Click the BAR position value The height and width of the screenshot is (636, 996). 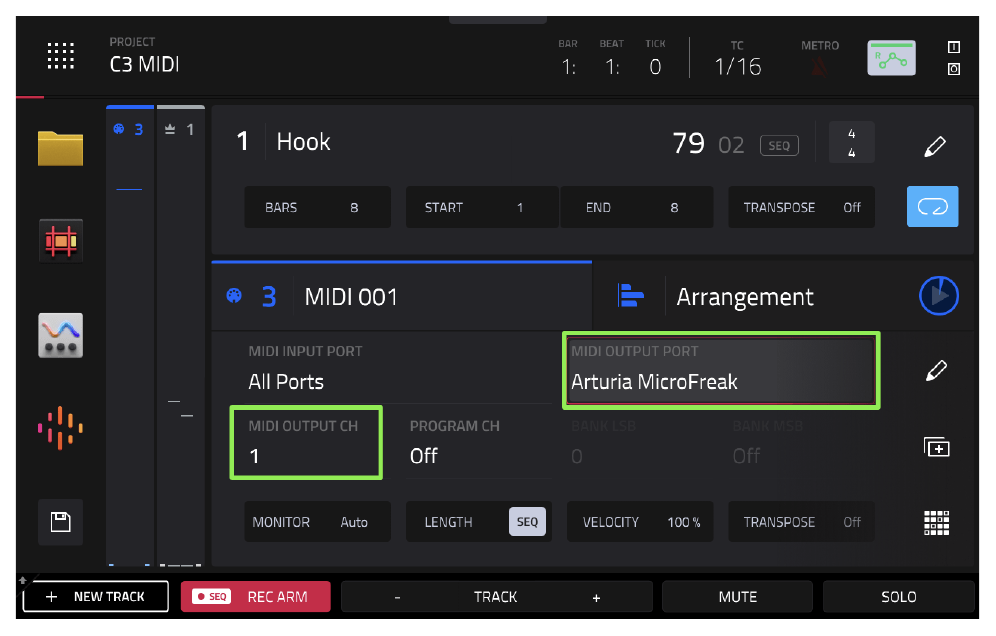pos(569,66)
